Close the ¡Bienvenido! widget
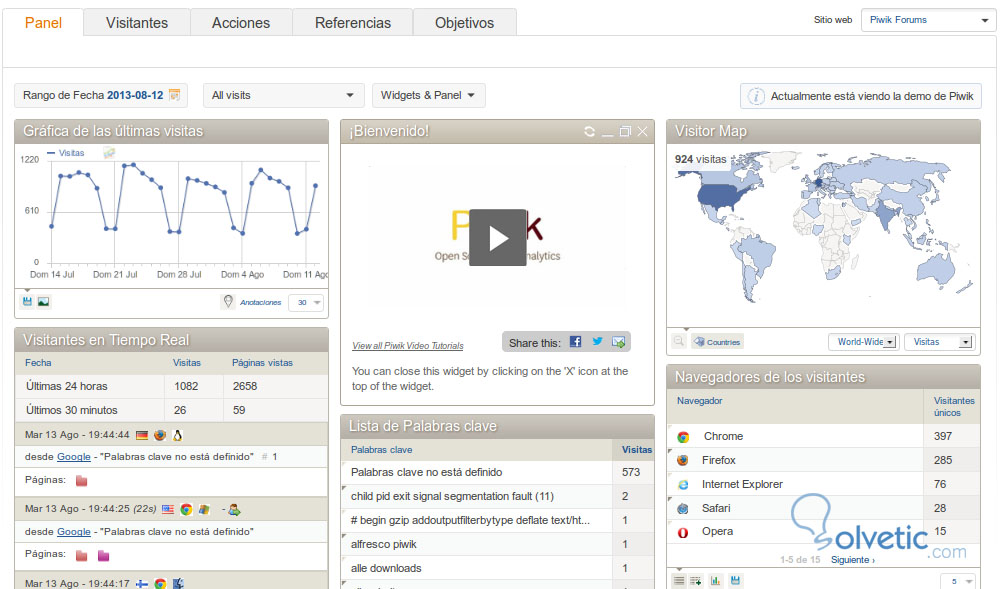The width and height of the screenshot is (1003, 589). 642,131
